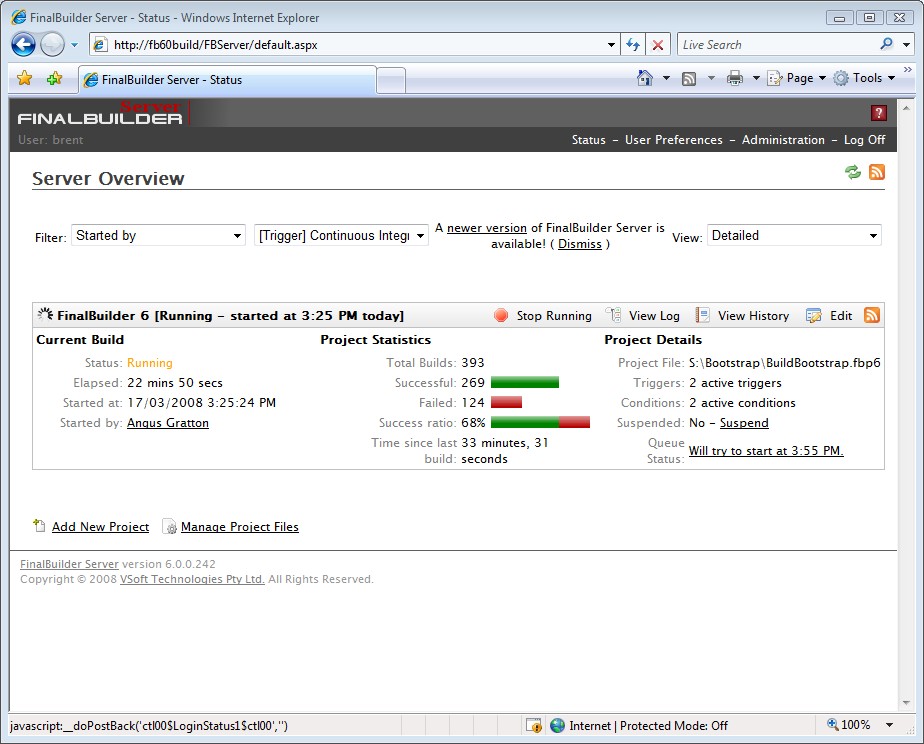Click the green refresh page icon
924x744 pixels.
tap(853, 172)
